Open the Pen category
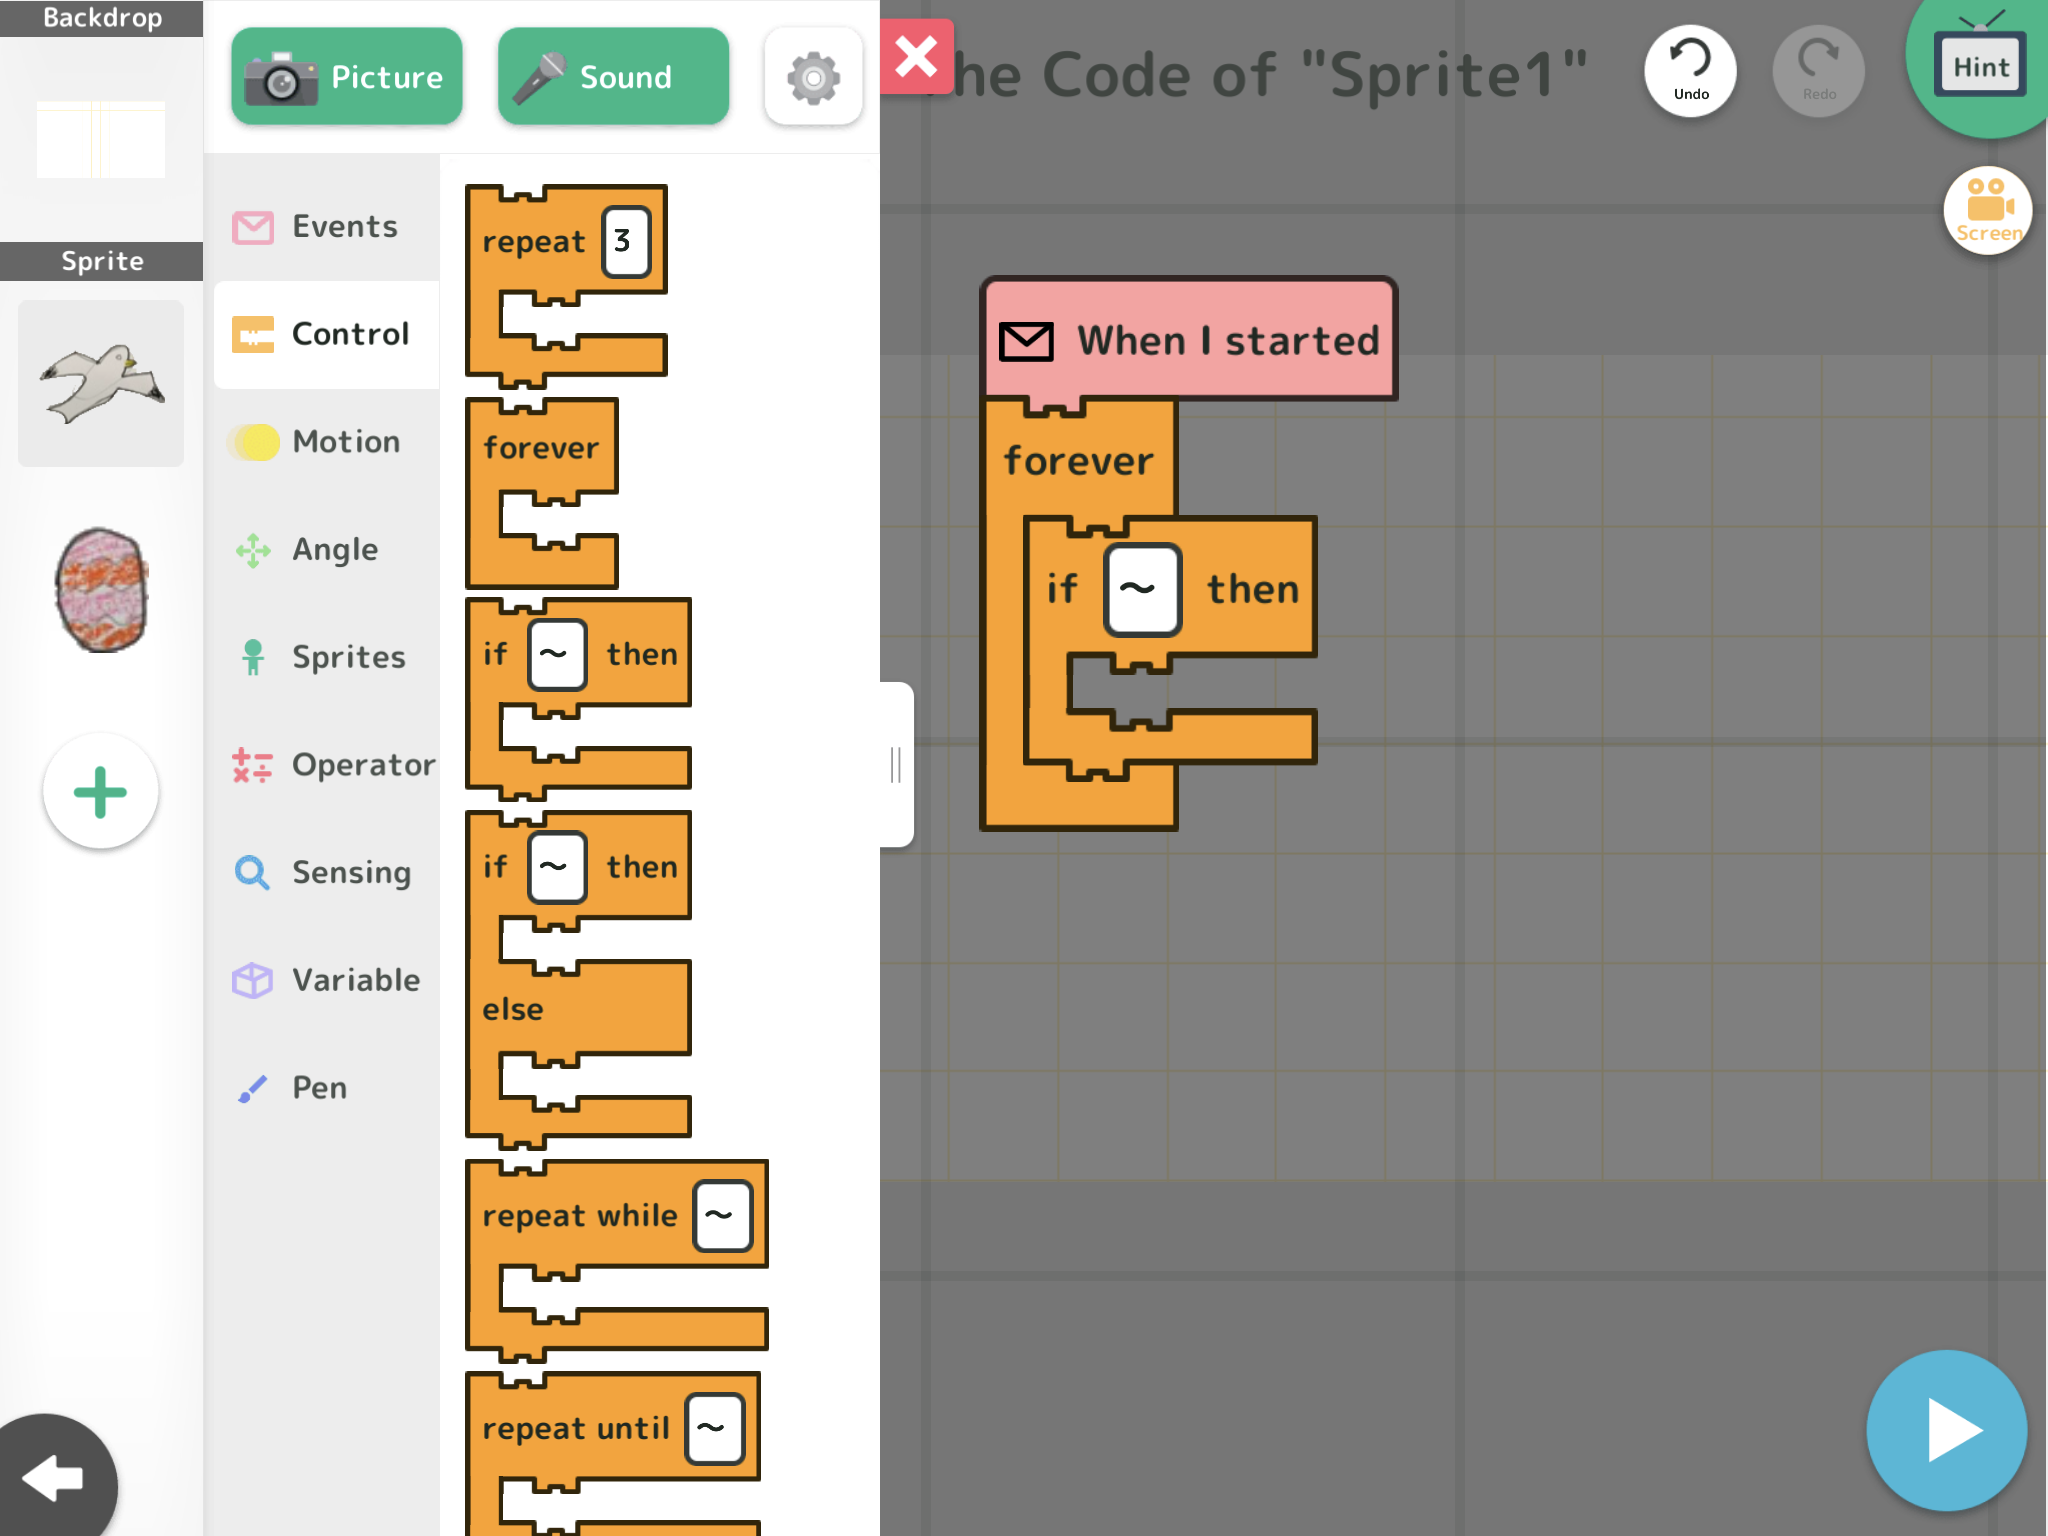Screen dimensions: 2048x1536 click(326, 1088)
